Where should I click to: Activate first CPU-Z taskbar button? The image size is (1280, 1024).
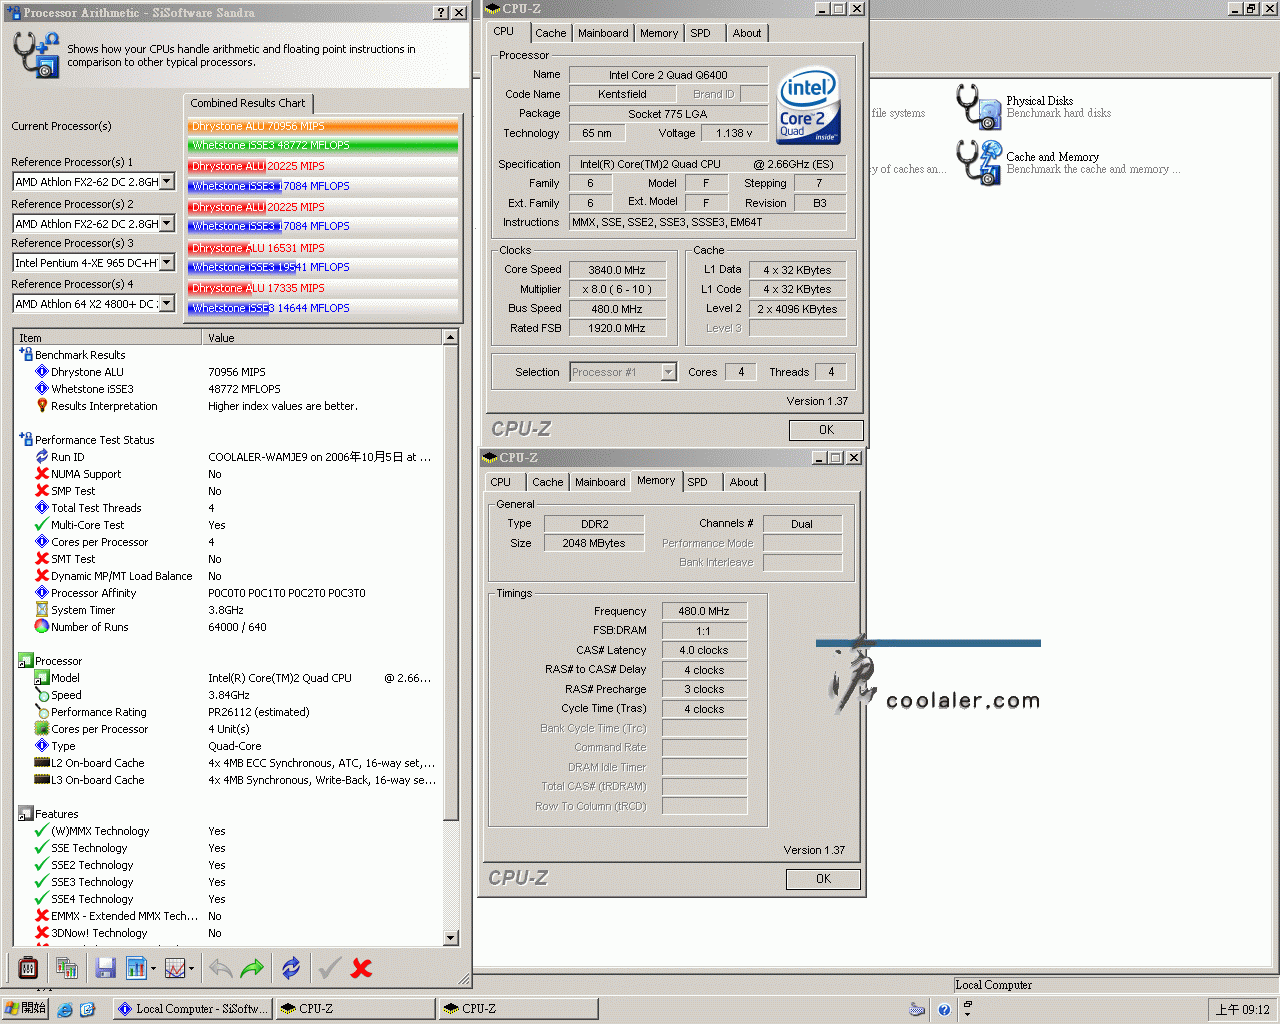(354, 1009)
